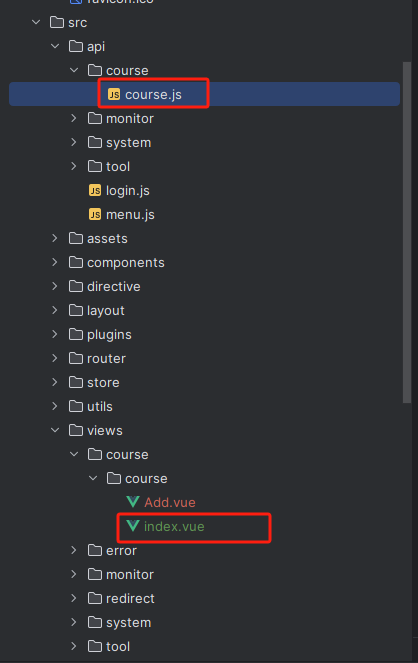Select the Add.vue file
This screenshot has width=418, height=663.
coord(170,502)
